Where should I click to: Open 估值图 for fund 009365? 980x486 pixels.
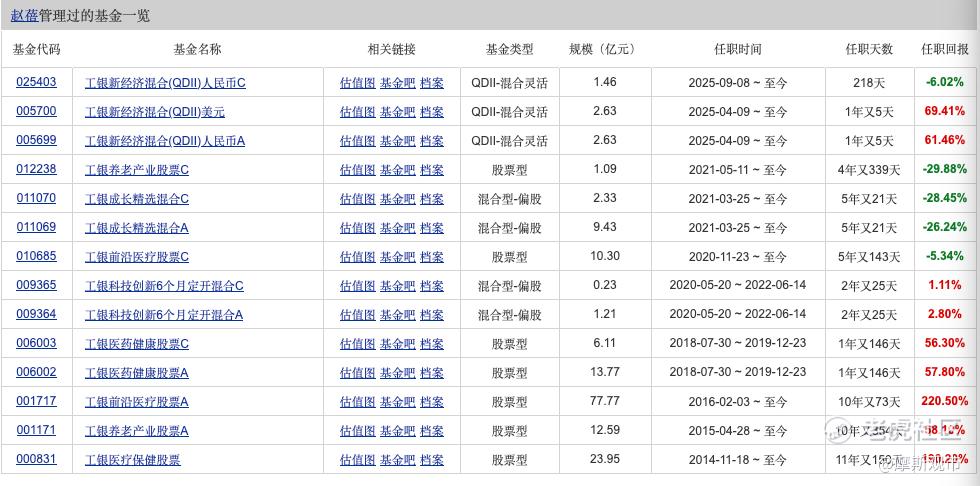pos(358,285)
